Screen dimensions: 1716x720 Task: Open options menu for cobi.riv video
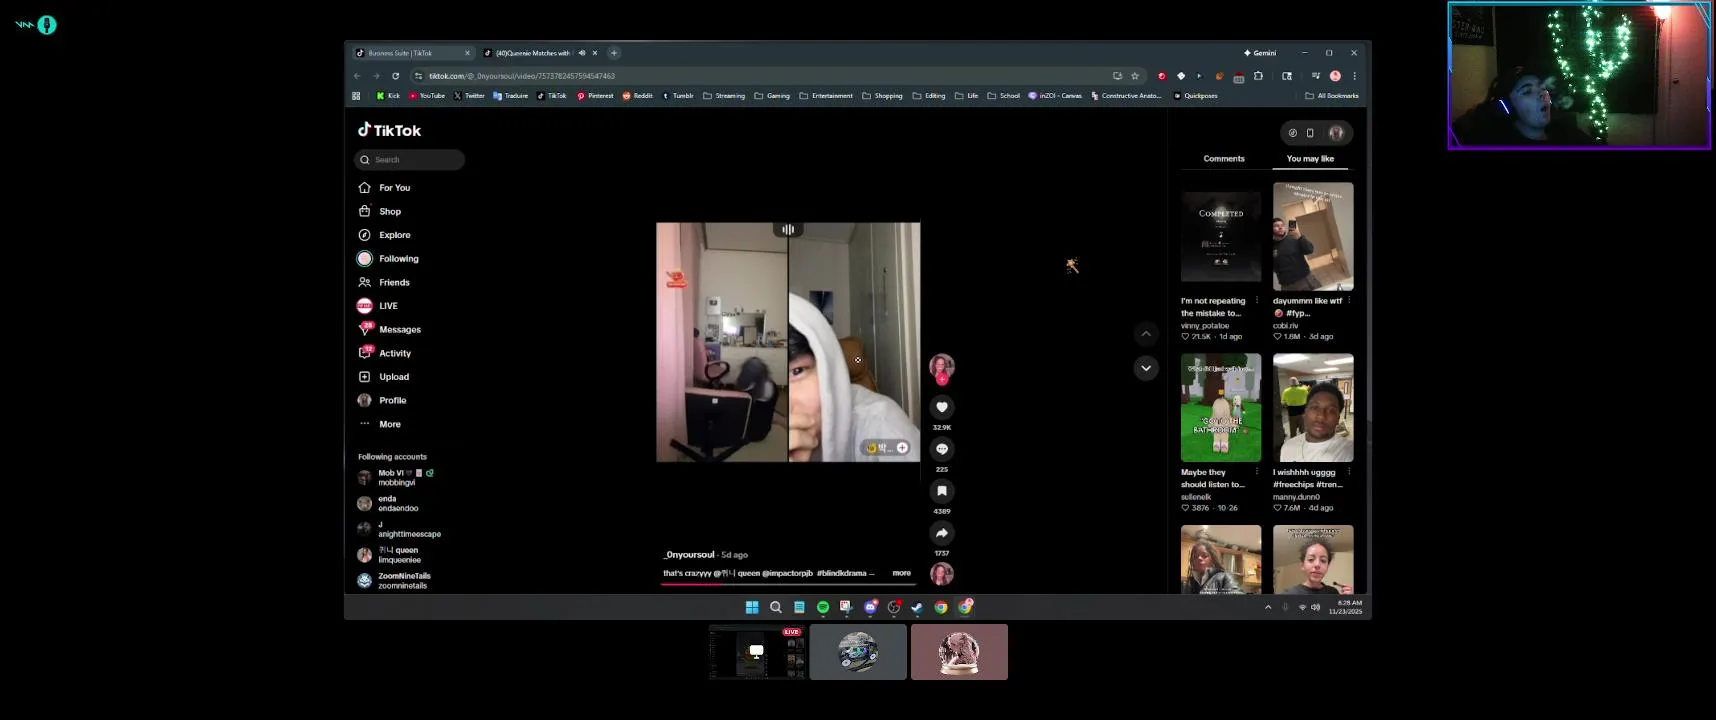(x=1349, y=301)
